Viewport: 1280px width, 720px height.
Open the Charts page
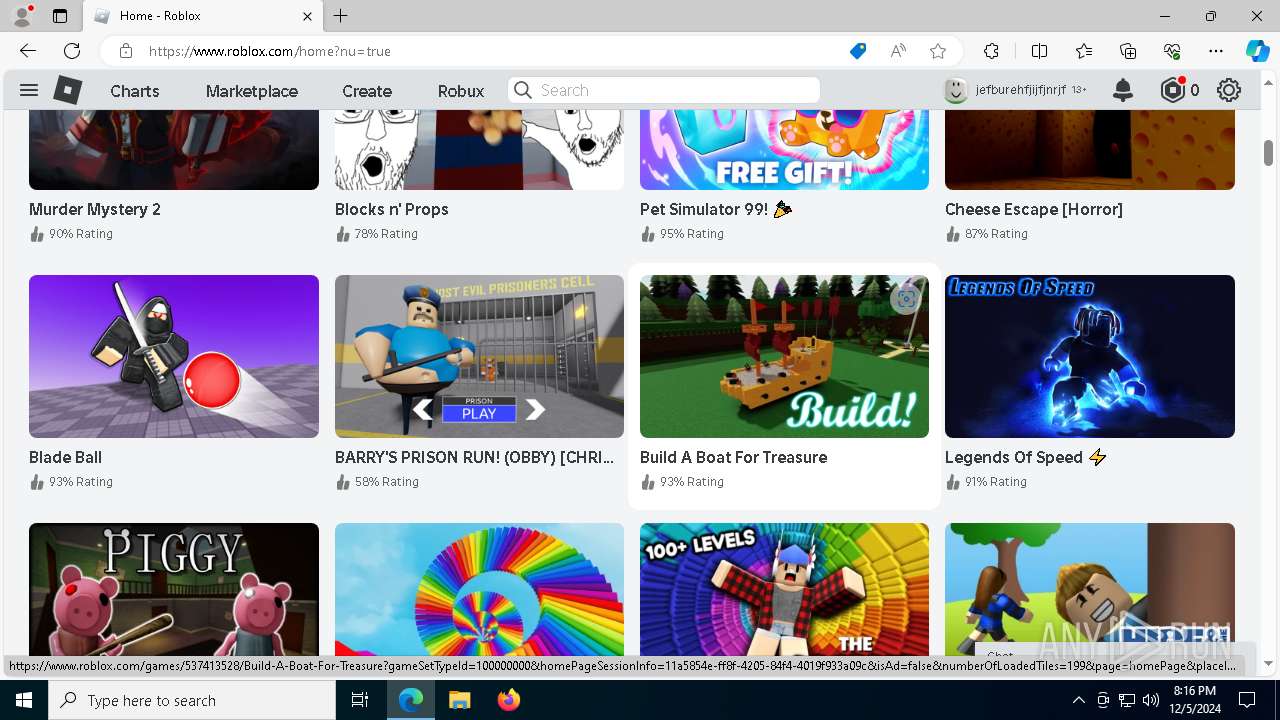[x=135, y=91]
